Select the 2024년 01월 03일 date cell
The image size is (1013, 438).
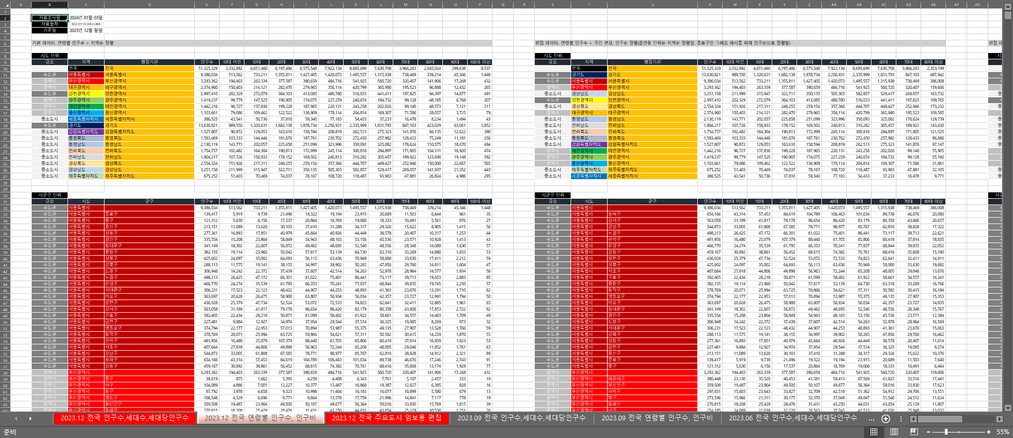(x=88, y=18)
